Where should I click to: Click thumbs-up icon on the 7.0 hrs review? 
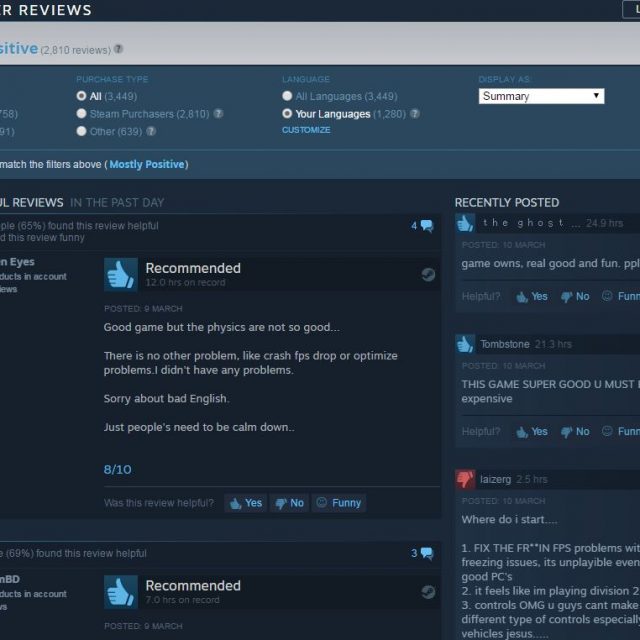tap(121, 592)
